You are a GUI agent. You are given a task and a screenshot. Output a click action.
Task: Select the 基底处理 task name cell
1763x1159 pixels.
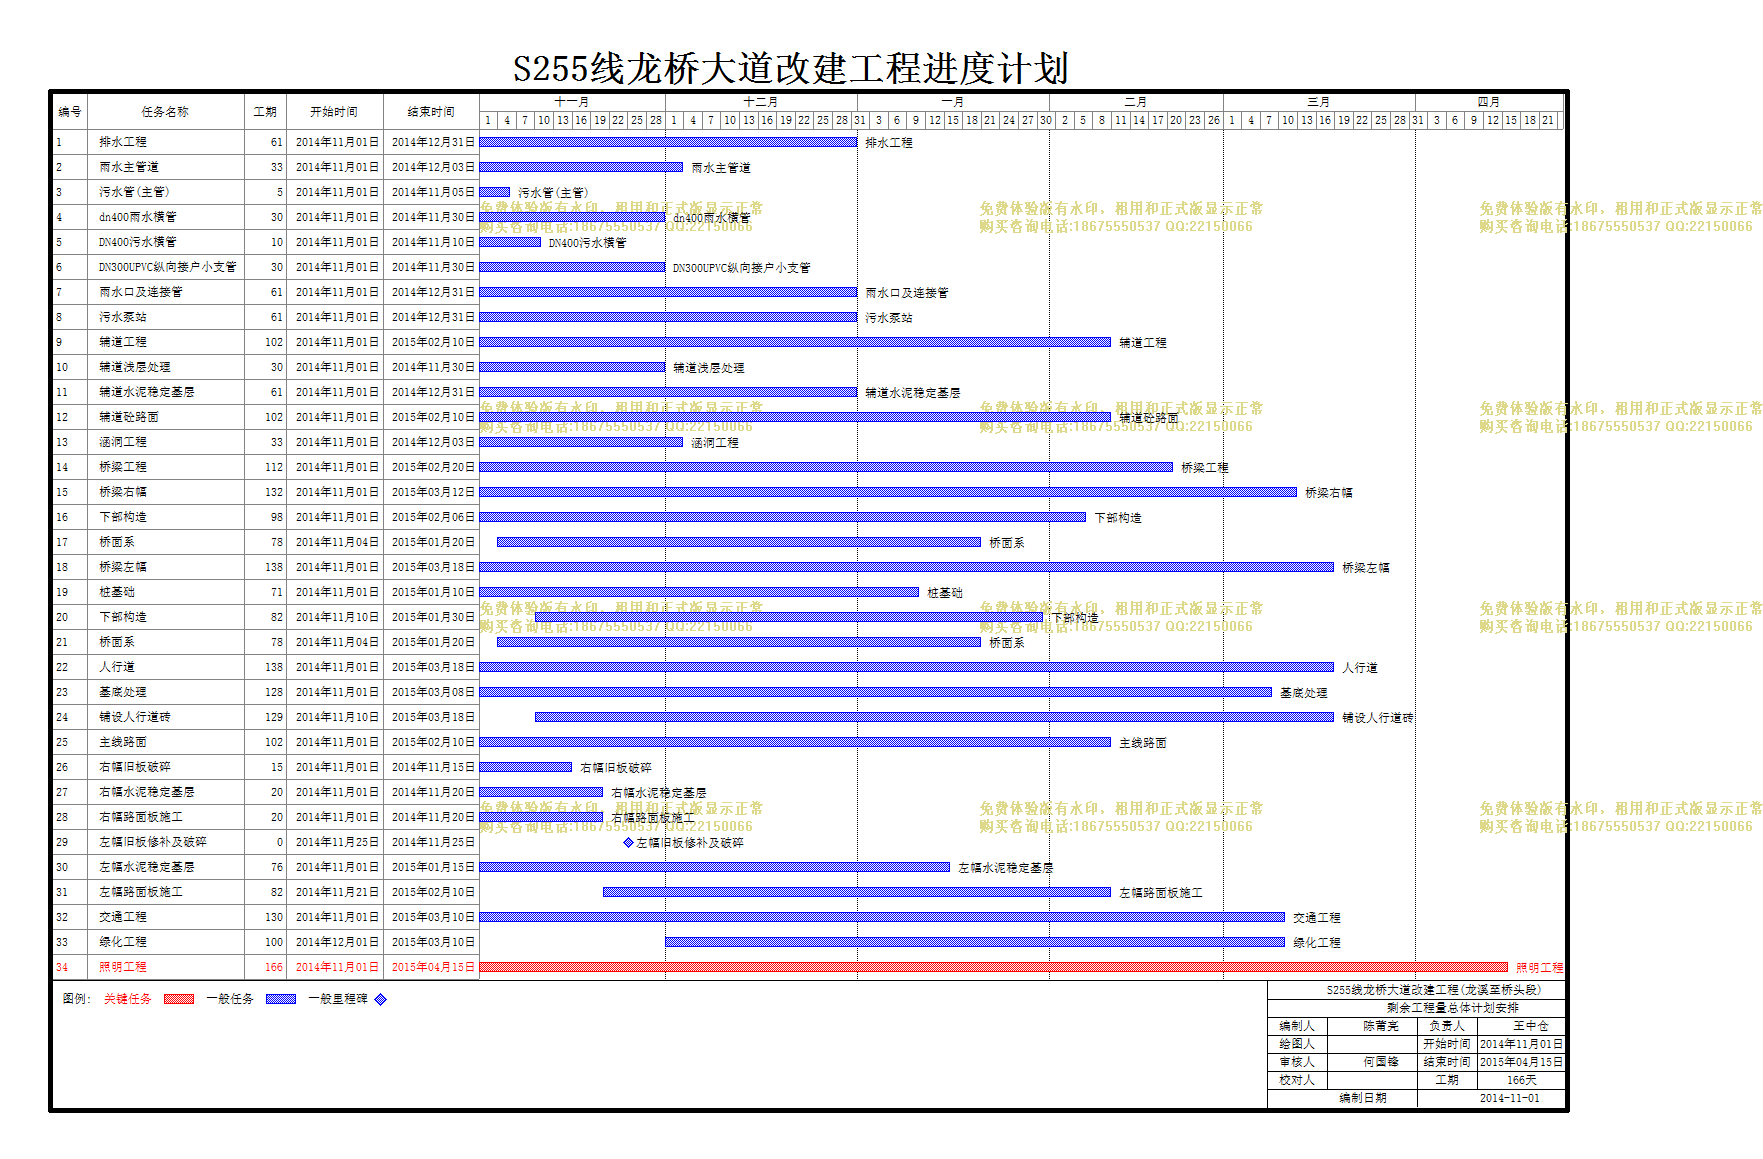click(x=166, y=692)
